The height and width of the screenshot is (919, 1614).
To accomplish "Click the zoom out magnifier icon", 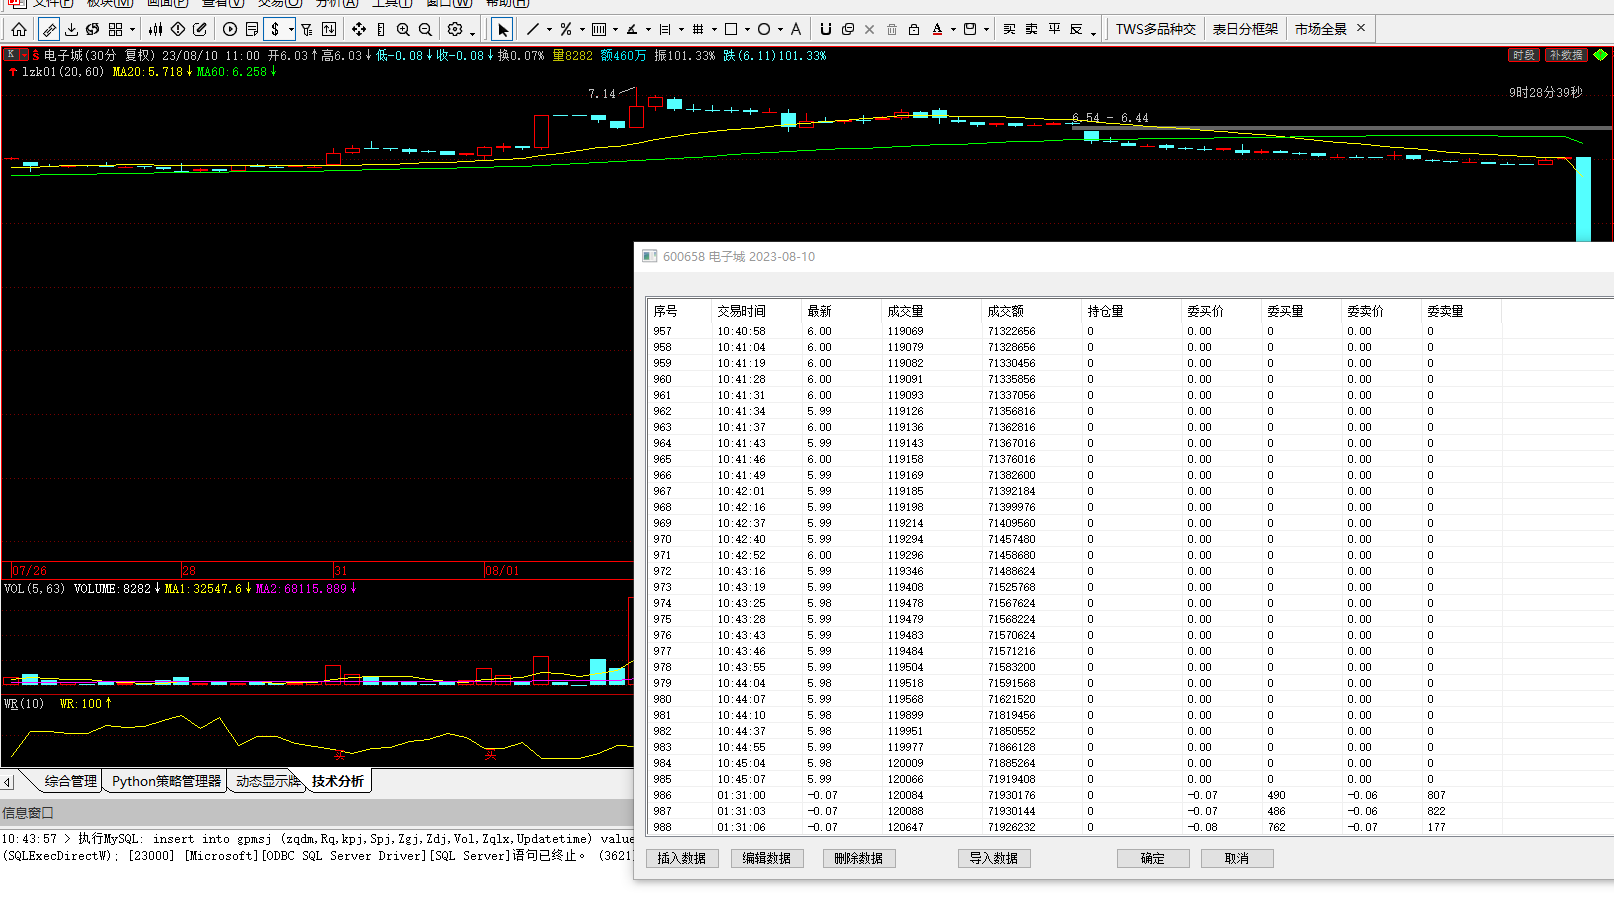I will coord(425,29).
